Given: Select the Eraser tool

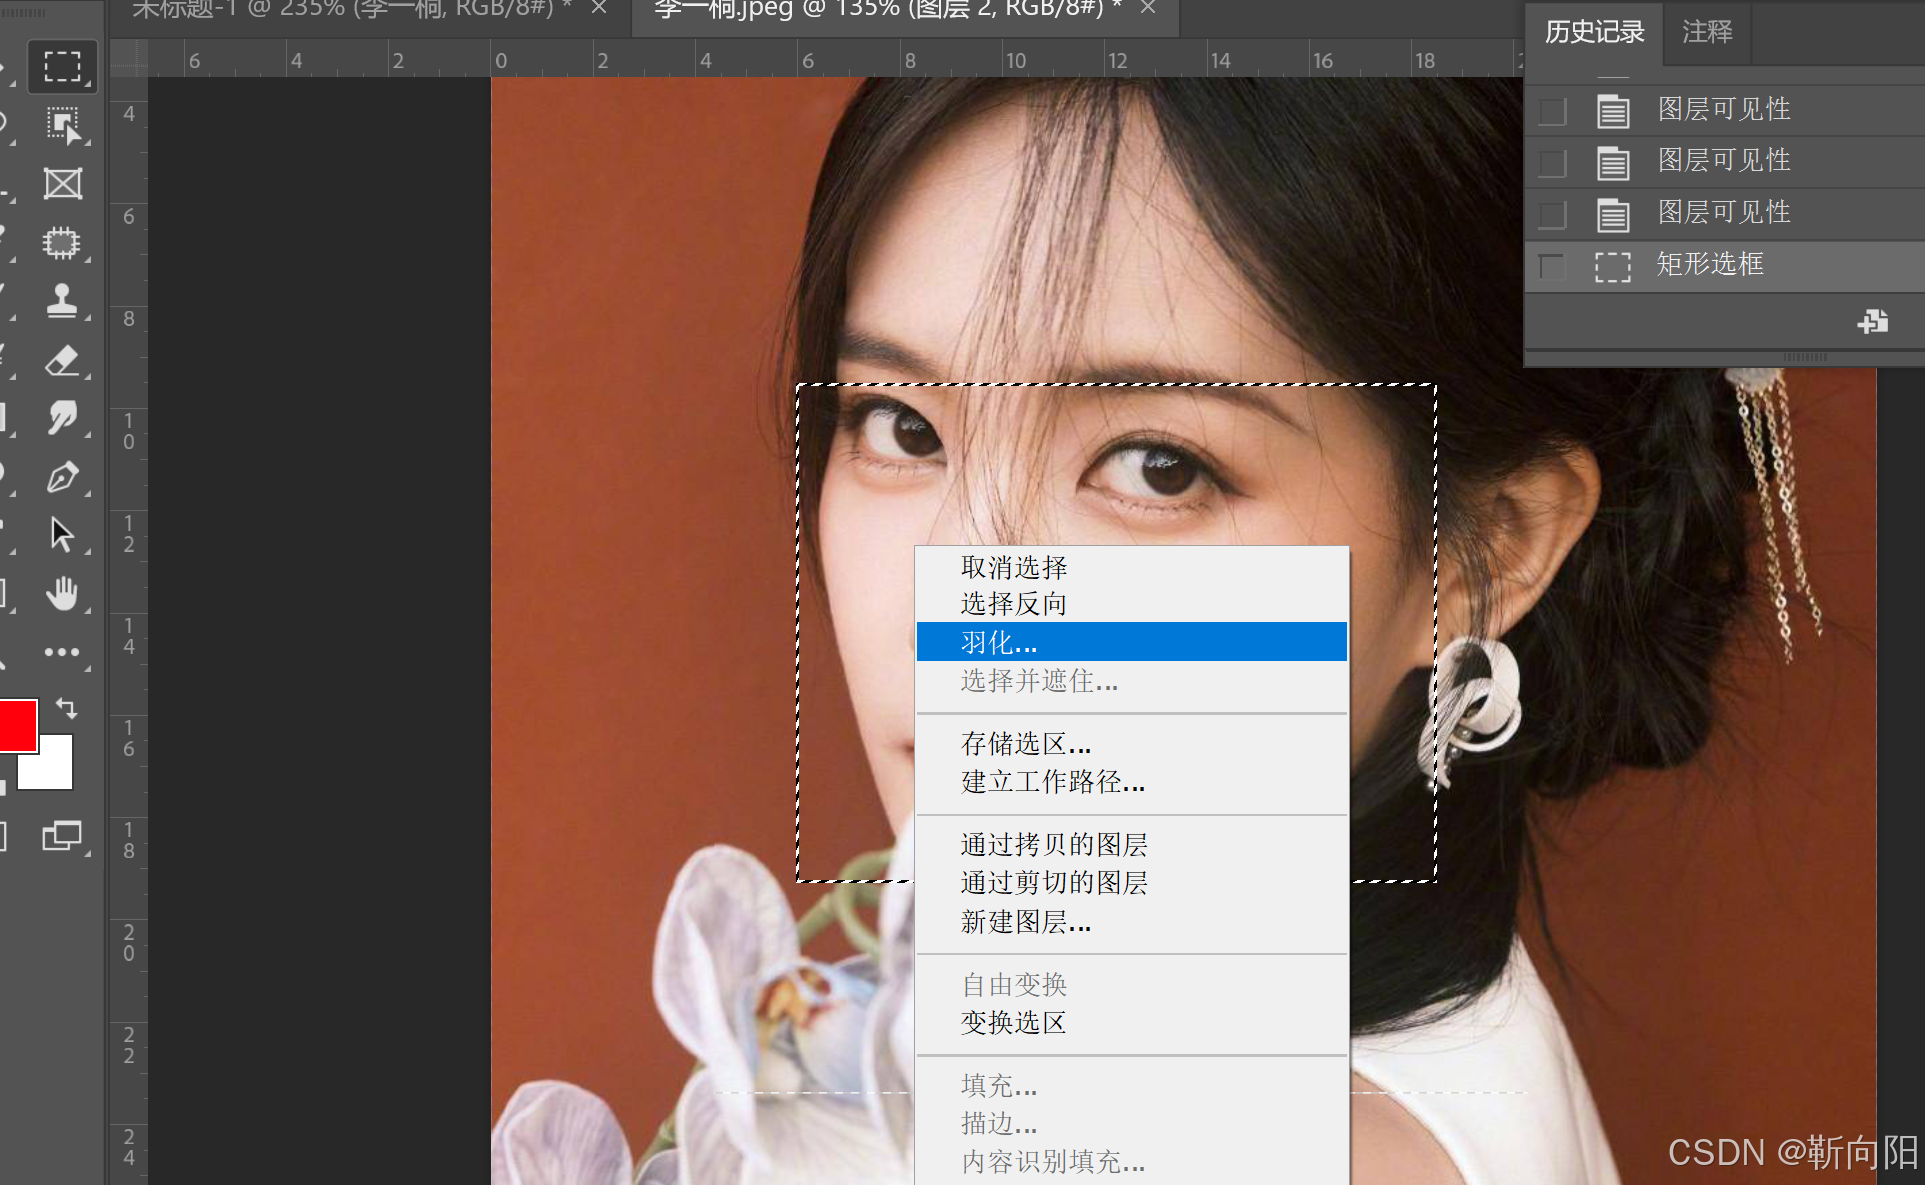Looking at the screenshot, I should 62,360.
